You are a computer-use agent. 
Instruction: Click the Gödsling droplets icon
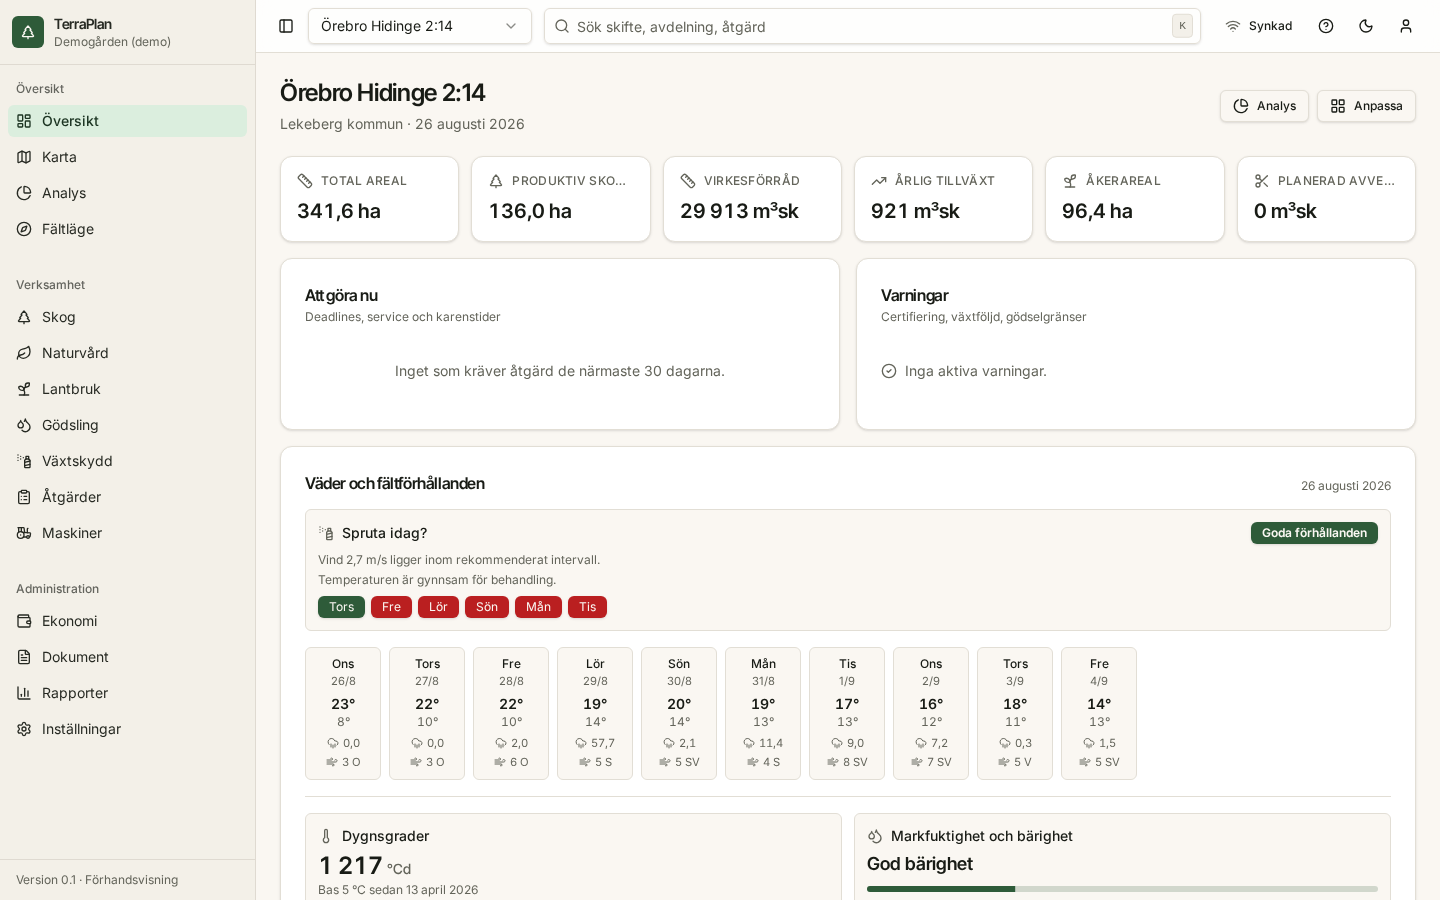tap(24, 425)
